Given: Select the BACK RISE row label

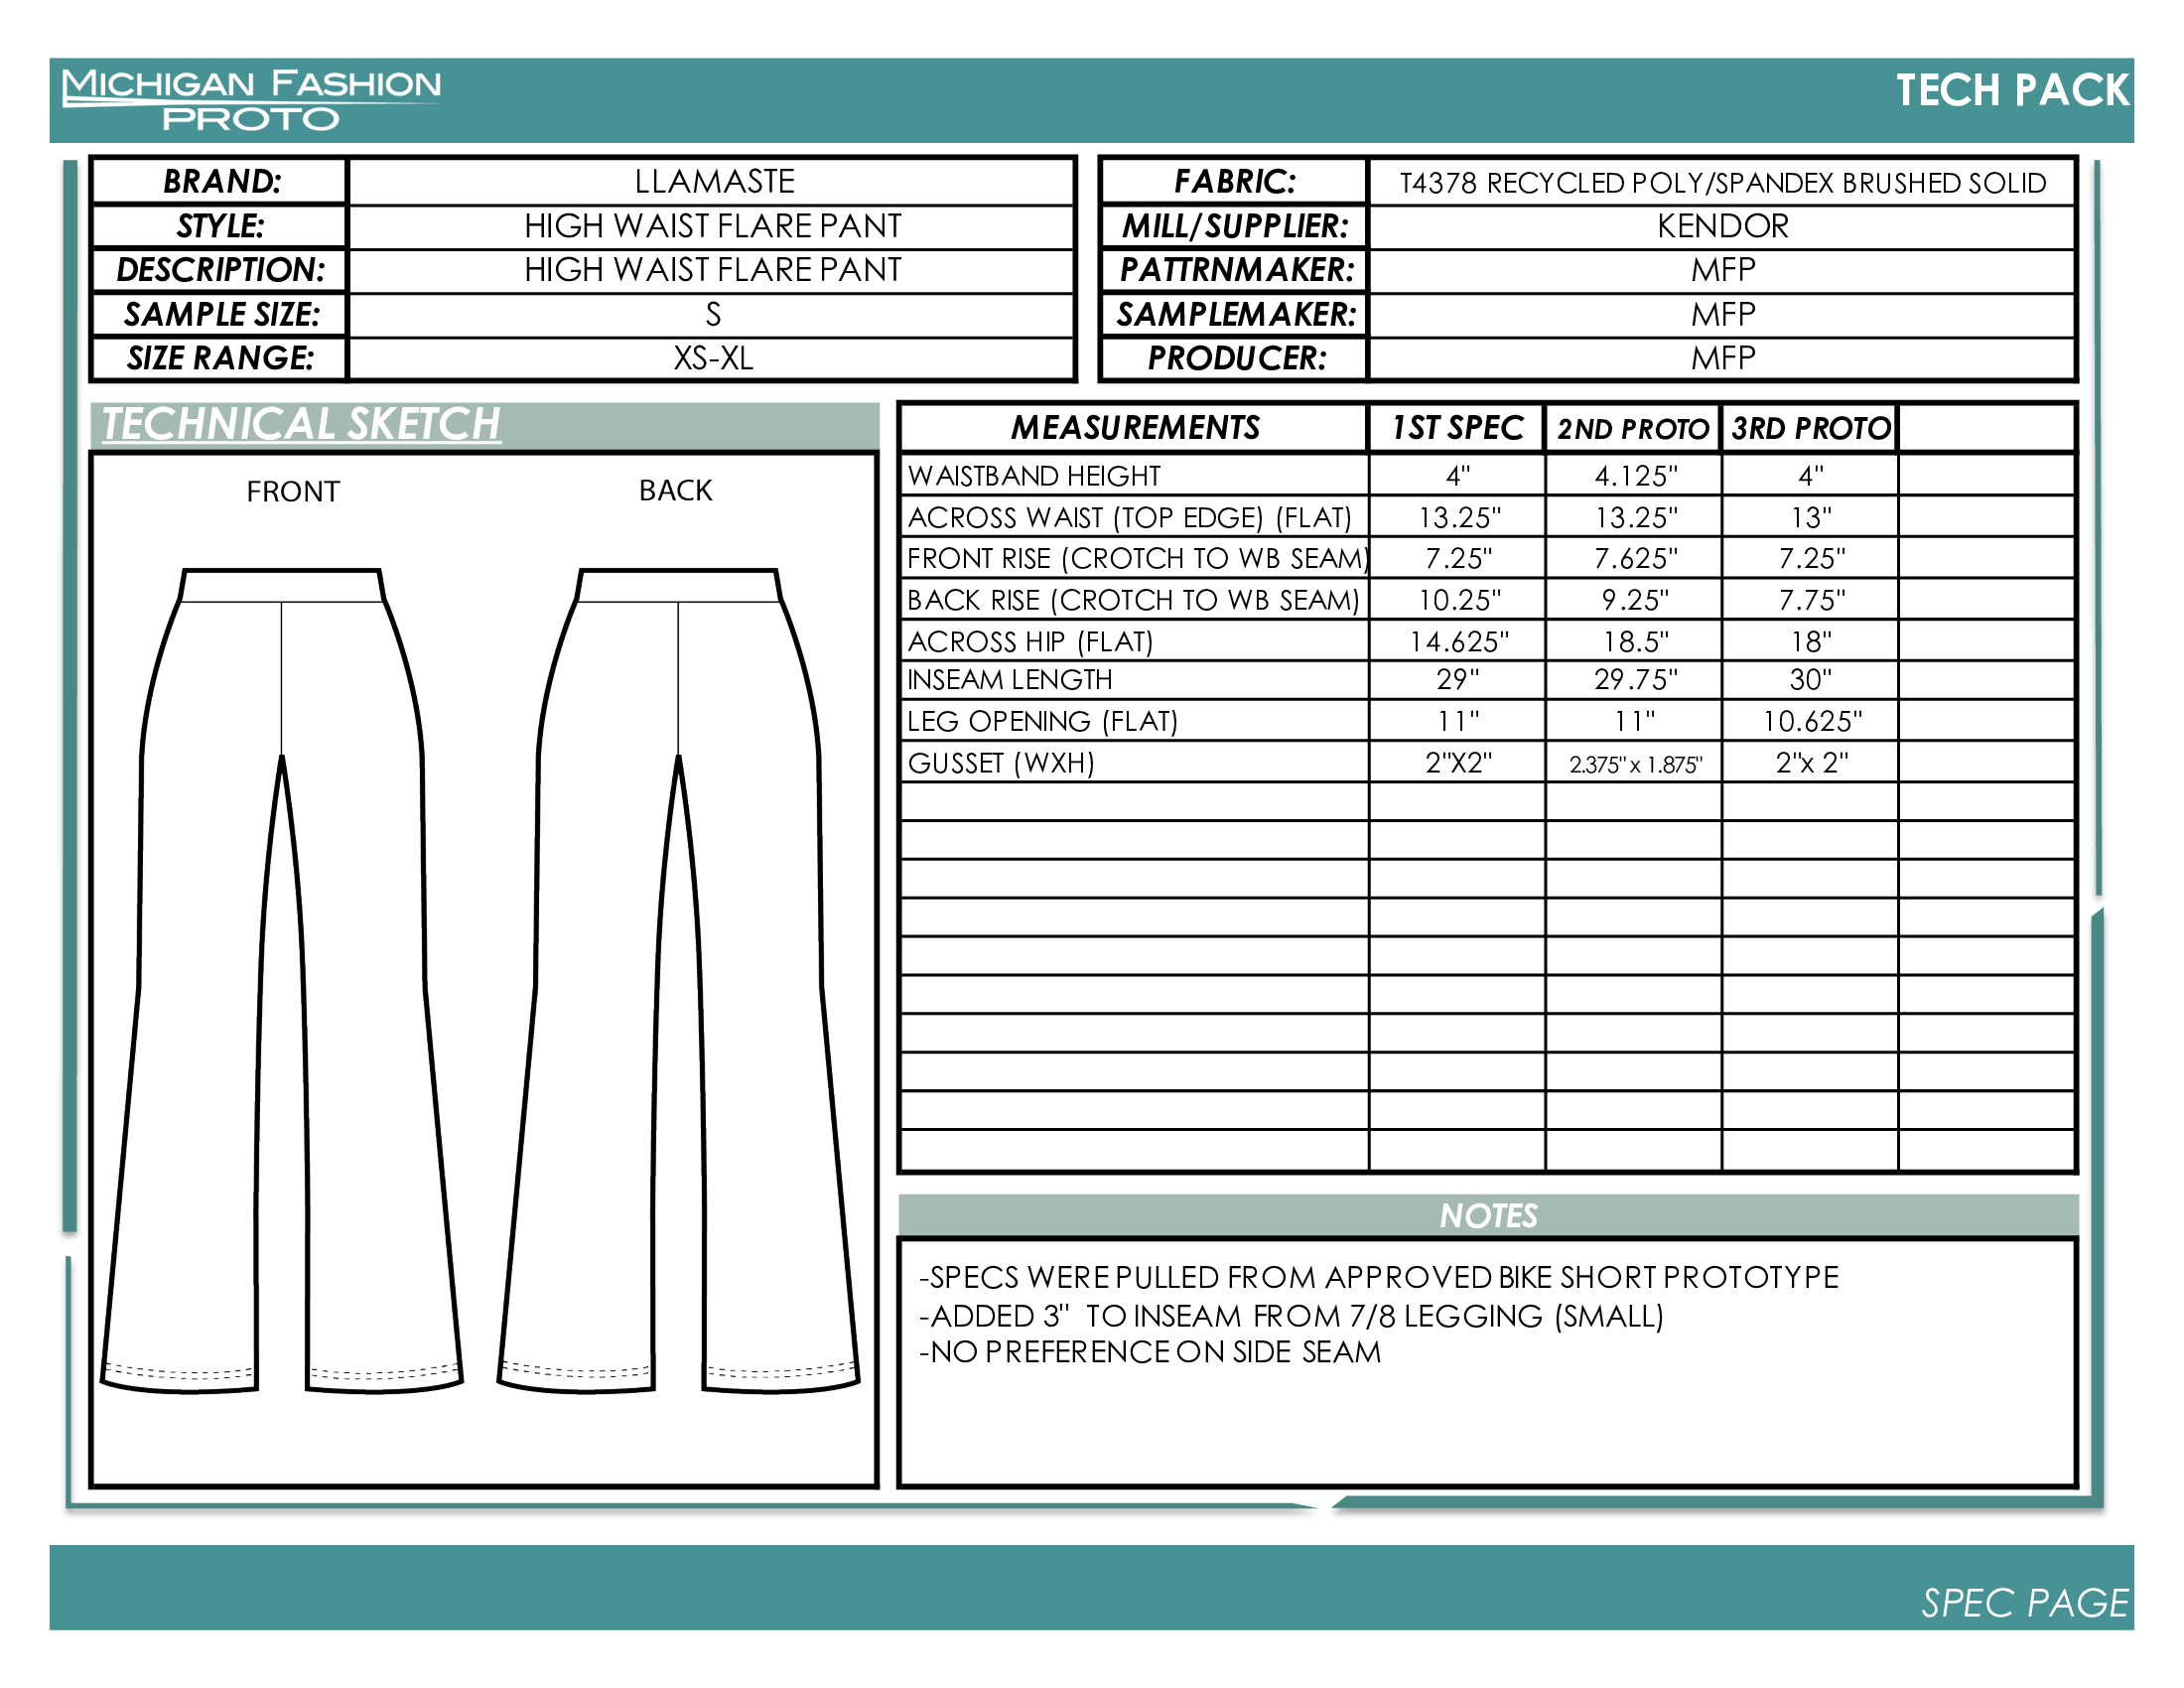Looking at the screenshot, I should [x=1133, y=600].
